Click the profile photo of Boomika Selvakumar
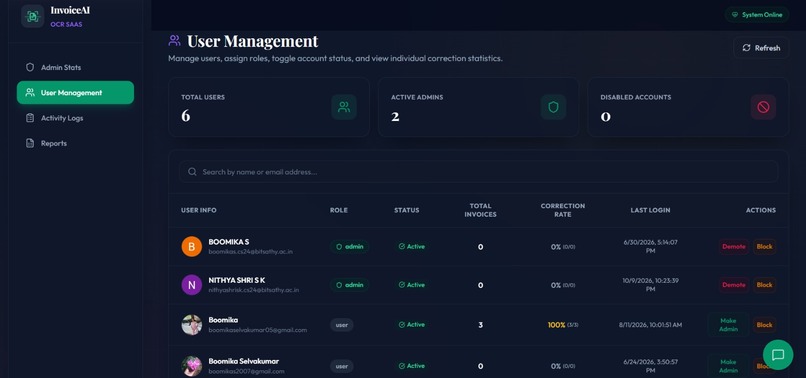This screenshot has width=806, height=378. point(192,366)
